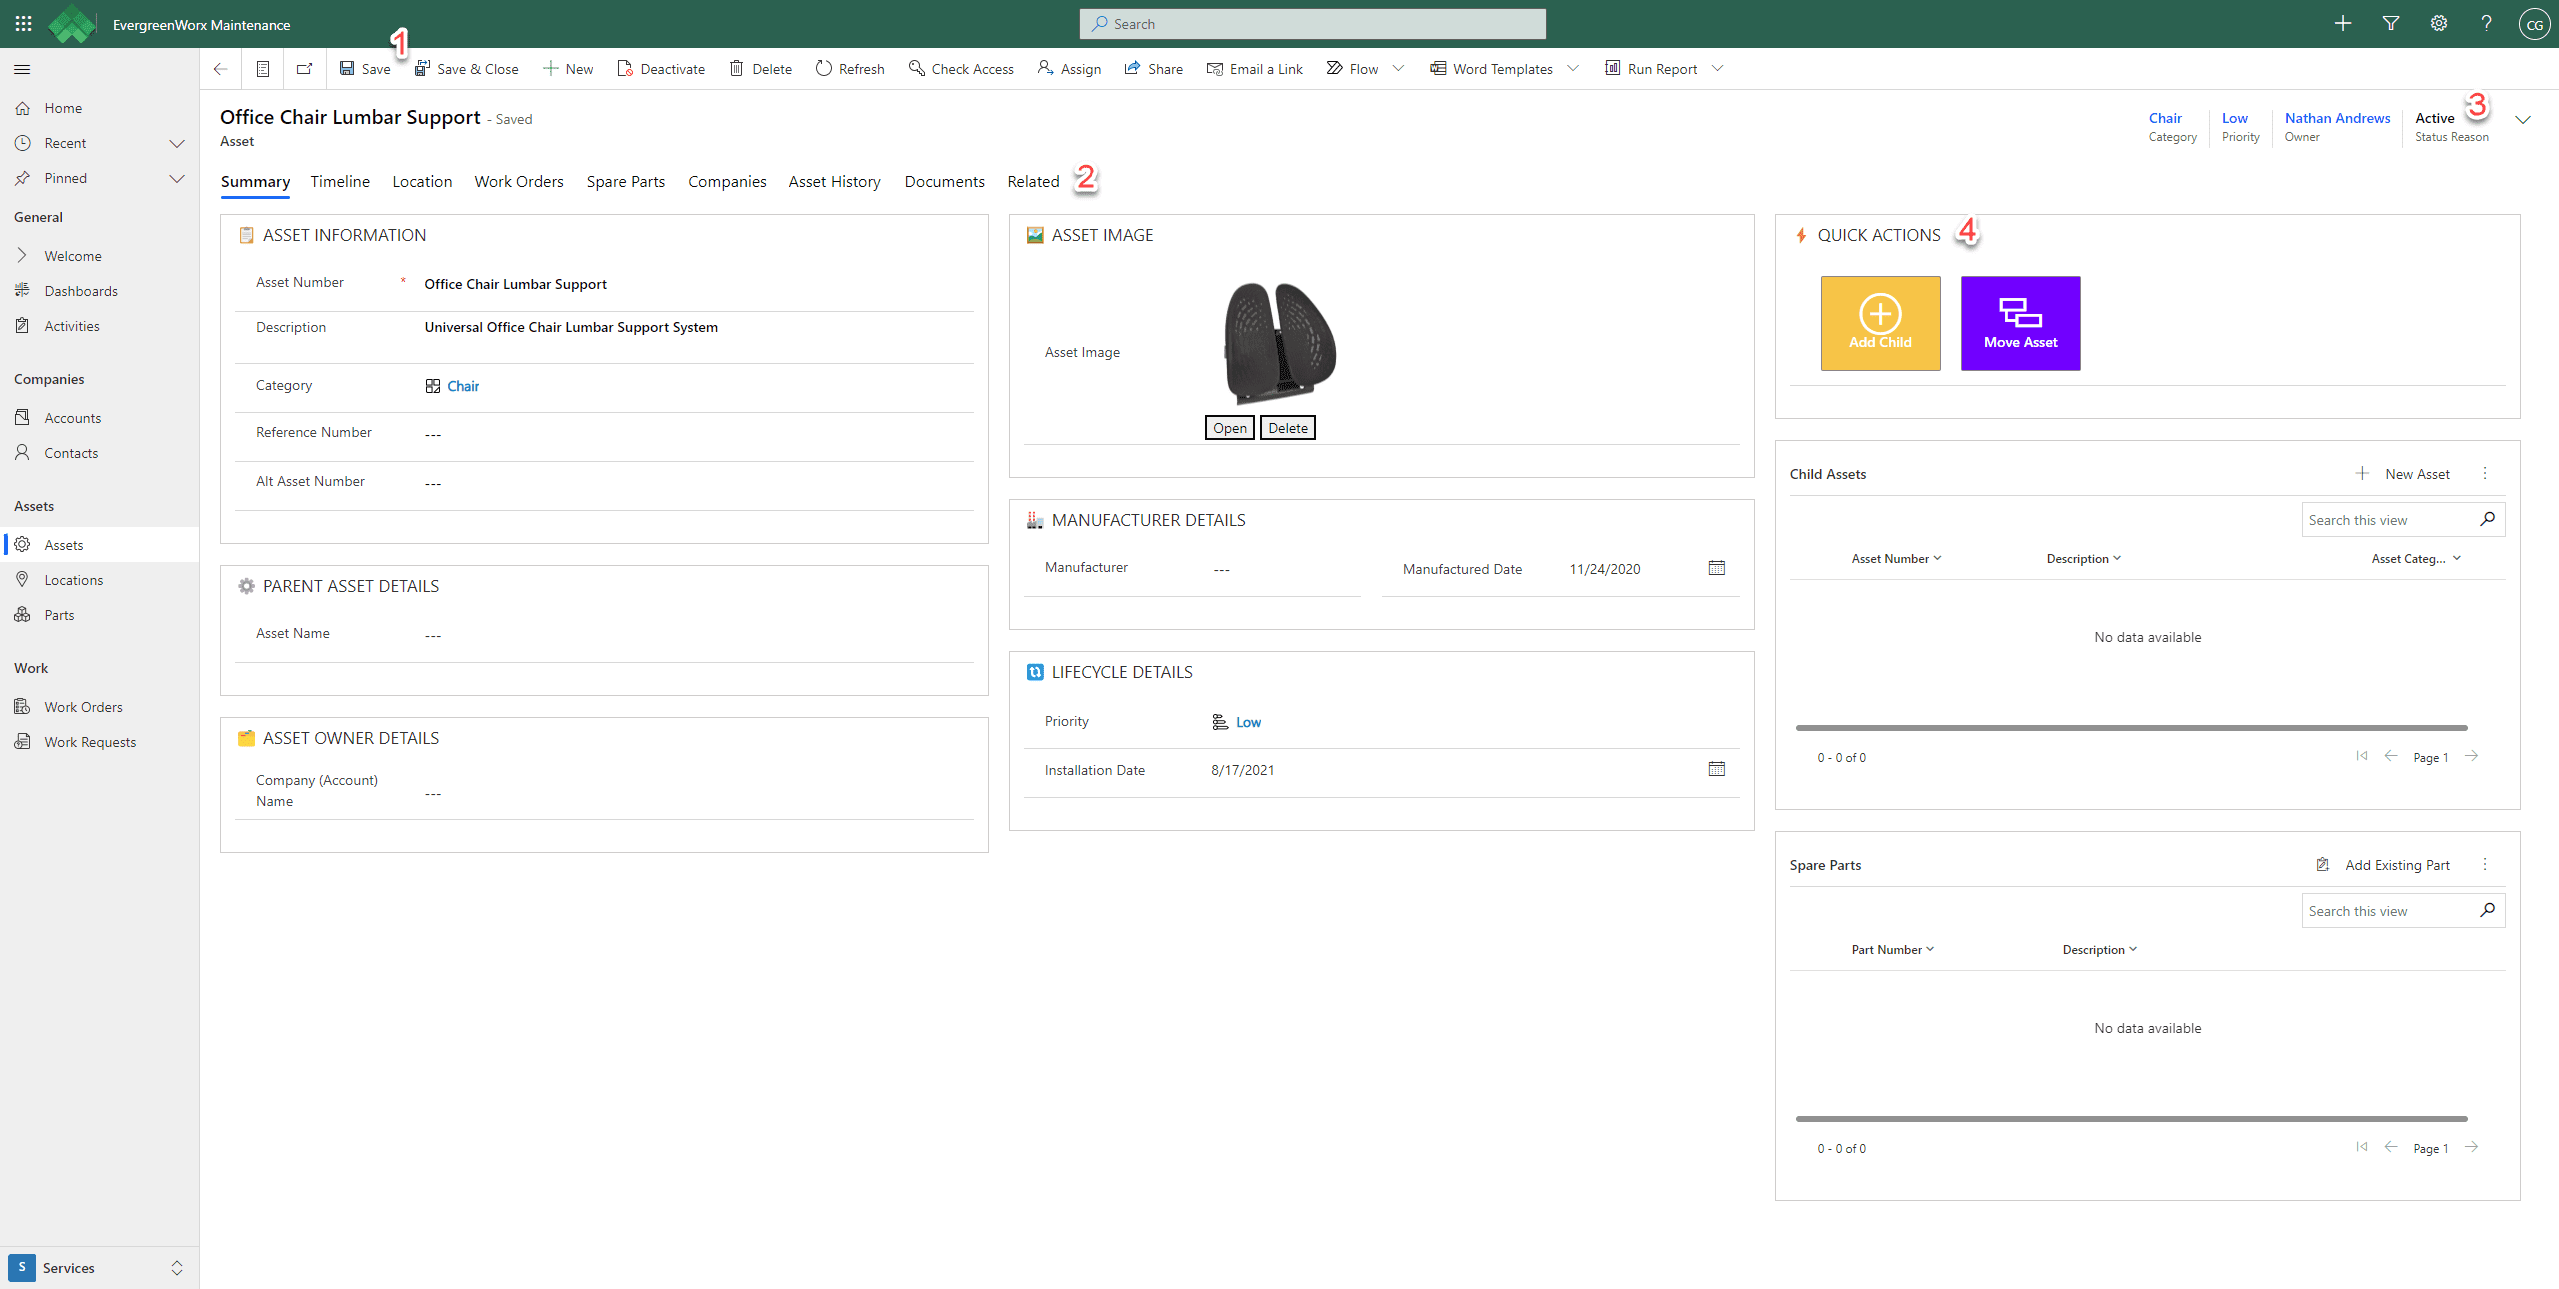
Task: Click the Move Asset purple button
Action: coord(2019,323)
